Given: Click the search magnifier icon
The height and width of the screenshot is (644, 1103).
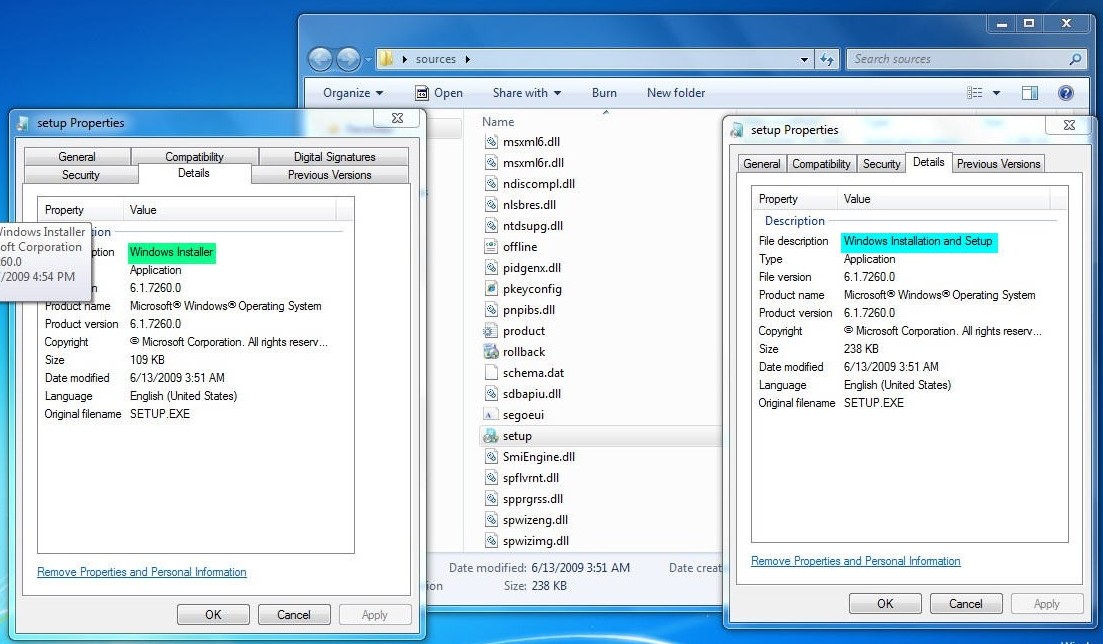Looking at the screenshot, I should coord(1075,60).
